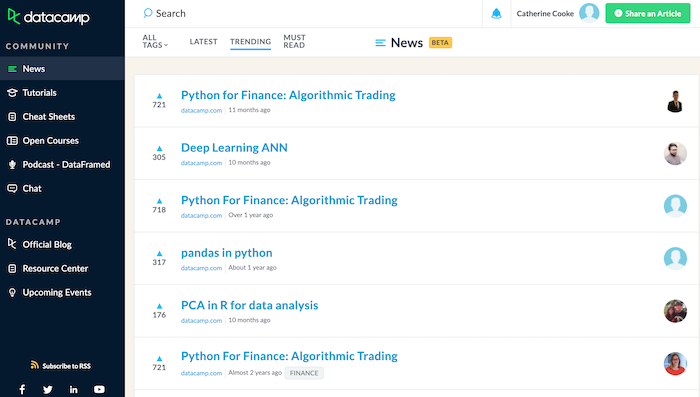This screenshot has height=397, width=700.
Task: Open datacamp.com source under pandas in python
Action: click(x=201, y=268)
